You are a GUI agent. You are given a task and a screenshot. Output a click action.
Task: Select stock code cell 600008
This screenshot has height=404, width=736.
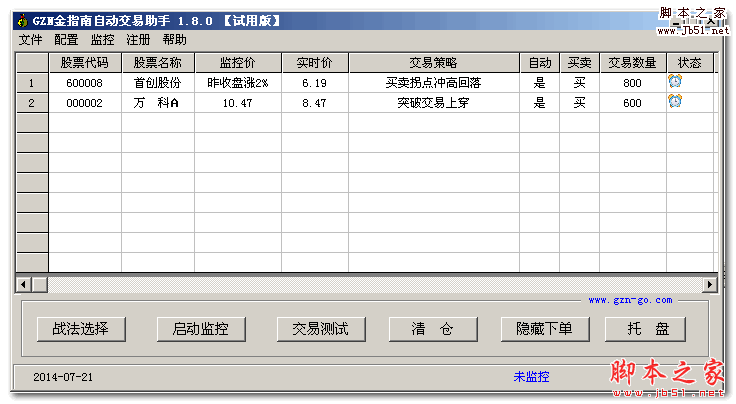click(x=84, y=83)
